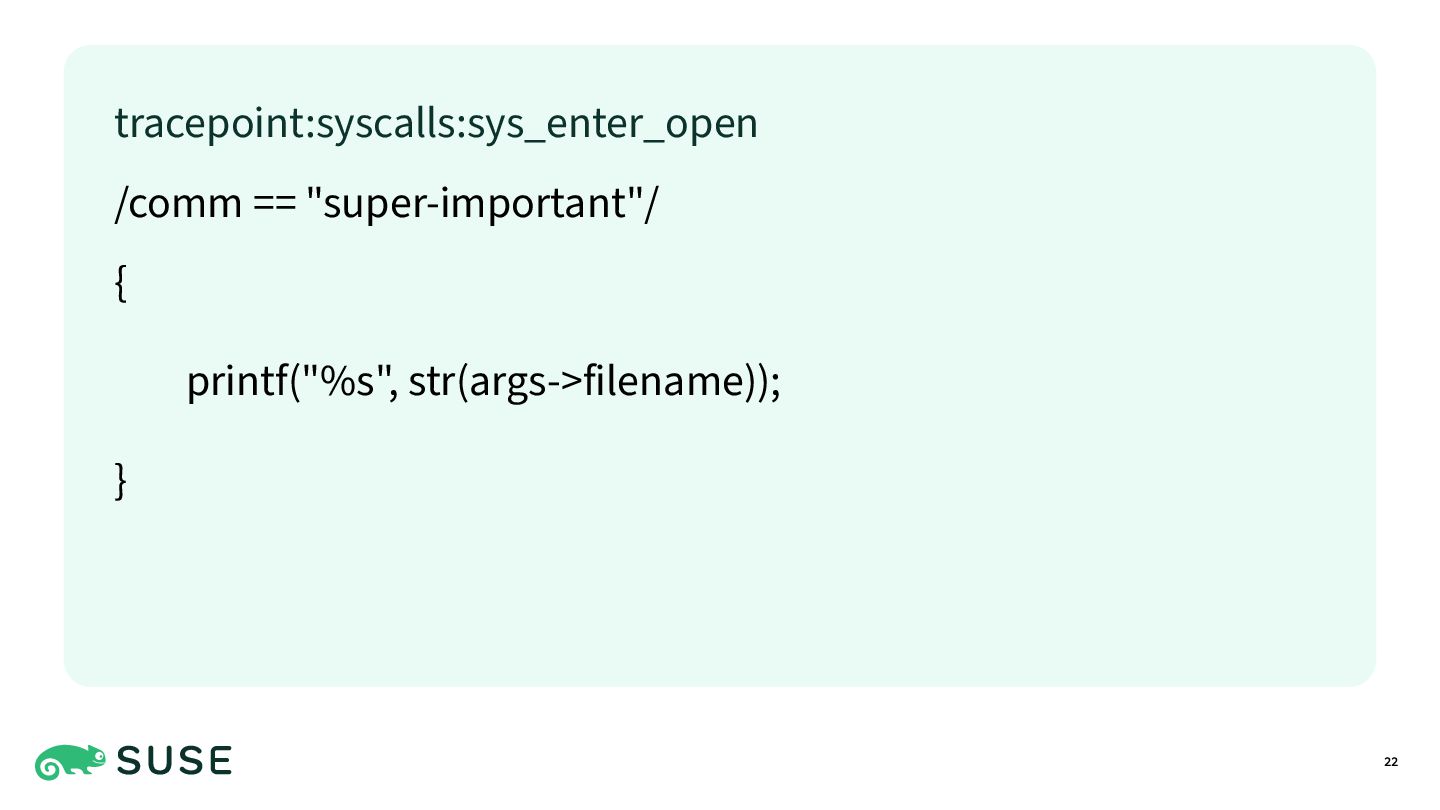This screenshot has height=810, width=1440.
Task: Click the str function call
Action: tap(431, 382)
